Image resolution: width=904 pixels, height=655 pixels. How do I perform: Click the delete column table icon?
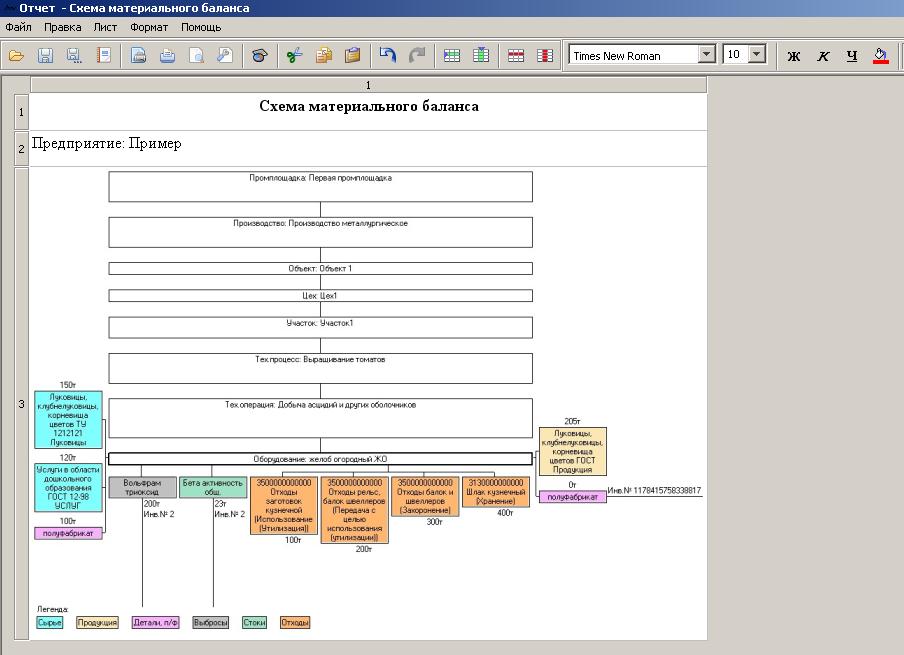pos(545,56)
